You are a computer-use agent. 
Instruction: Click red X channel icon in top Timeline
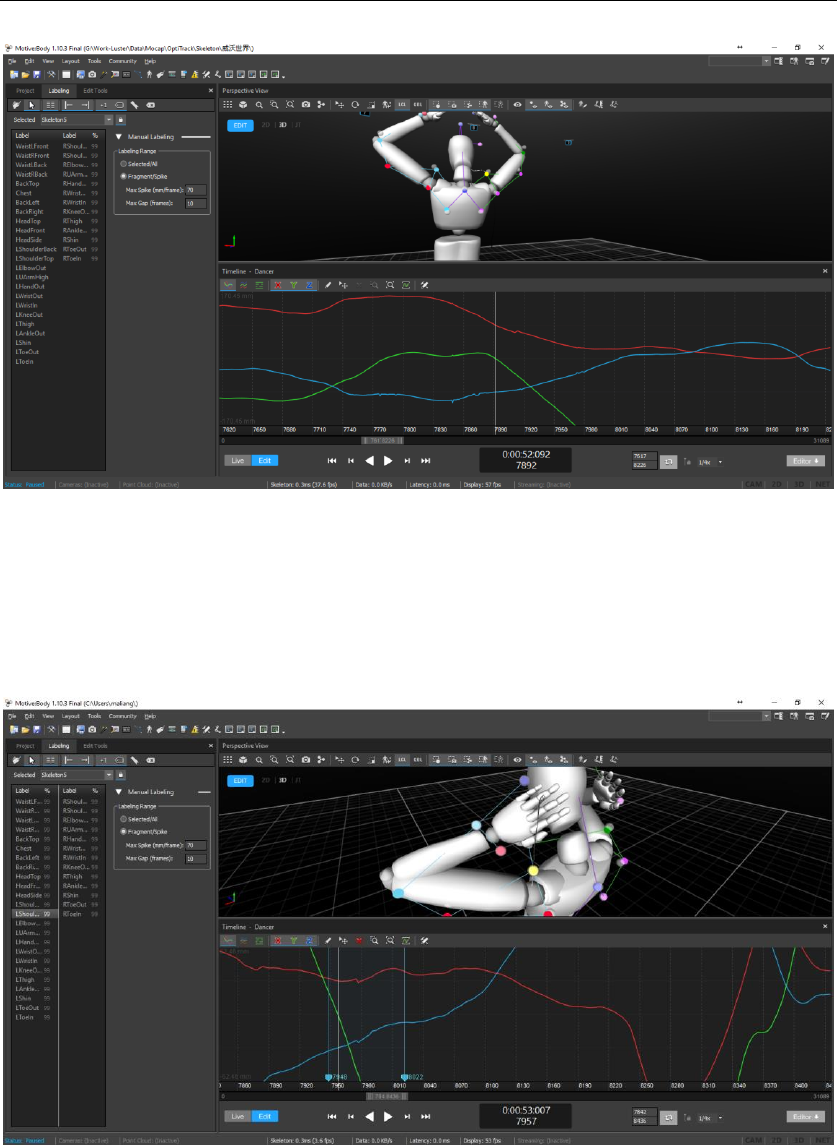[278, 286]
